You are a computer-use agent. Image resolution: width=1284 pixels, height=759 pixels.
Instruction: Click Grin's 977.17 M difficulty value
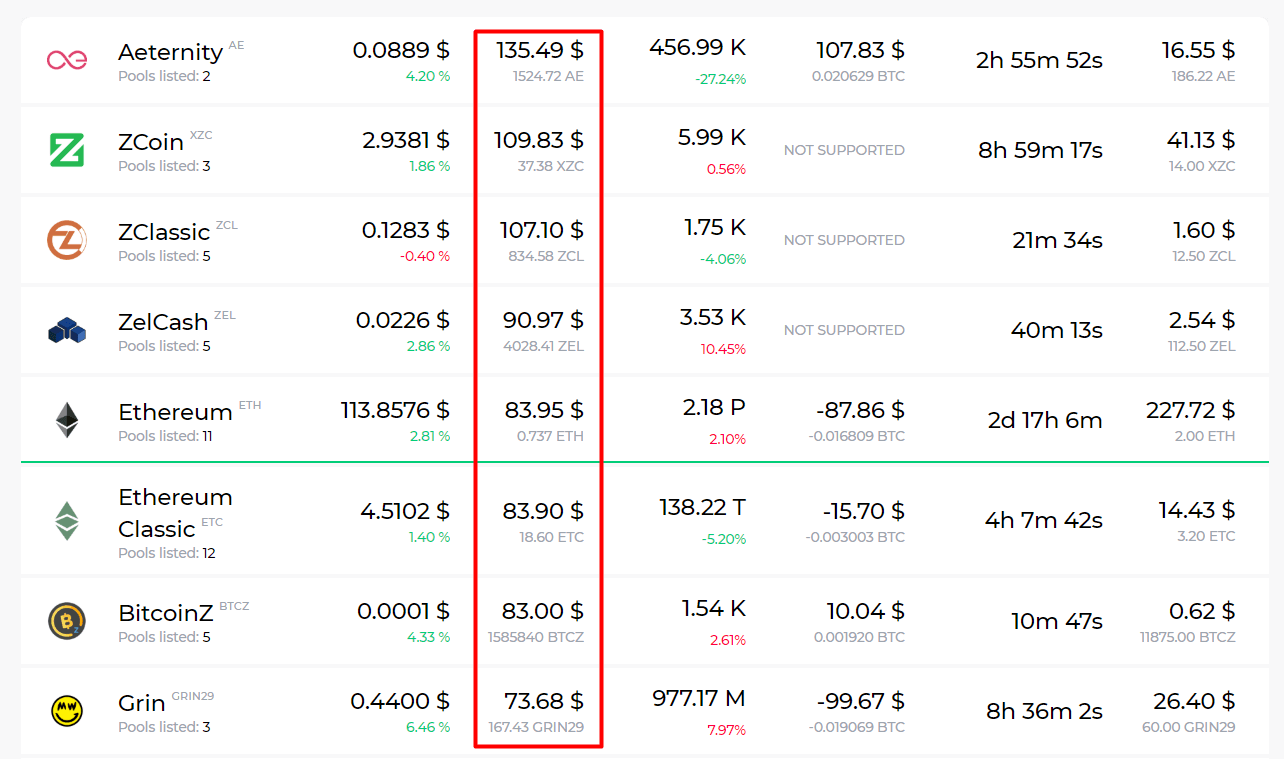click(699, 698)
